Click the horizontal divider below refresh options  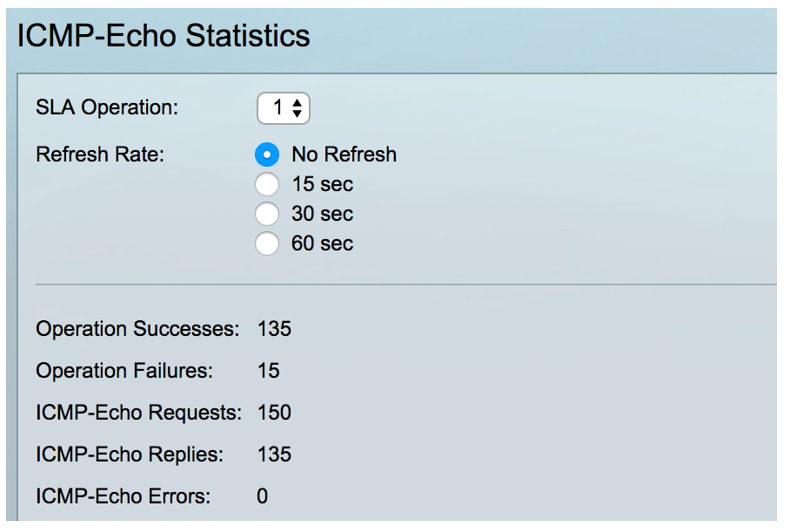tap(400, 284)
